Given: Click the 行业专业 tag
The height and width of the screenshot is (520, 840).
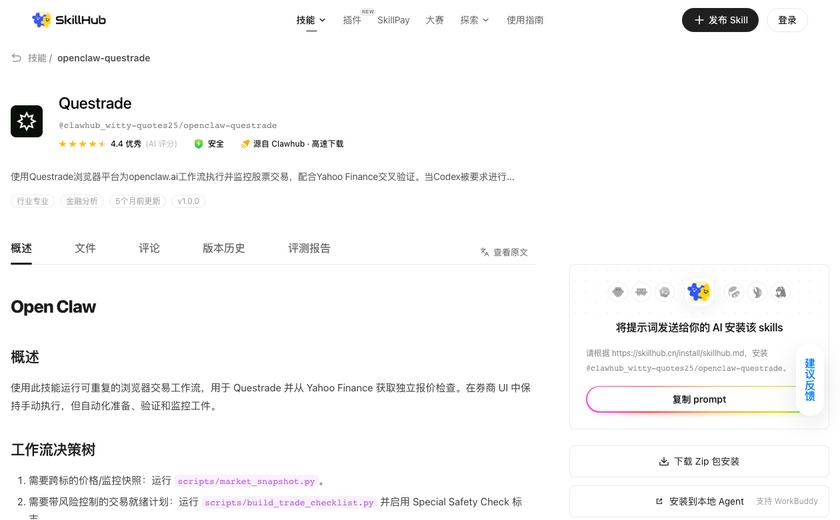Looking at the screenshot, I should (33, 201).
